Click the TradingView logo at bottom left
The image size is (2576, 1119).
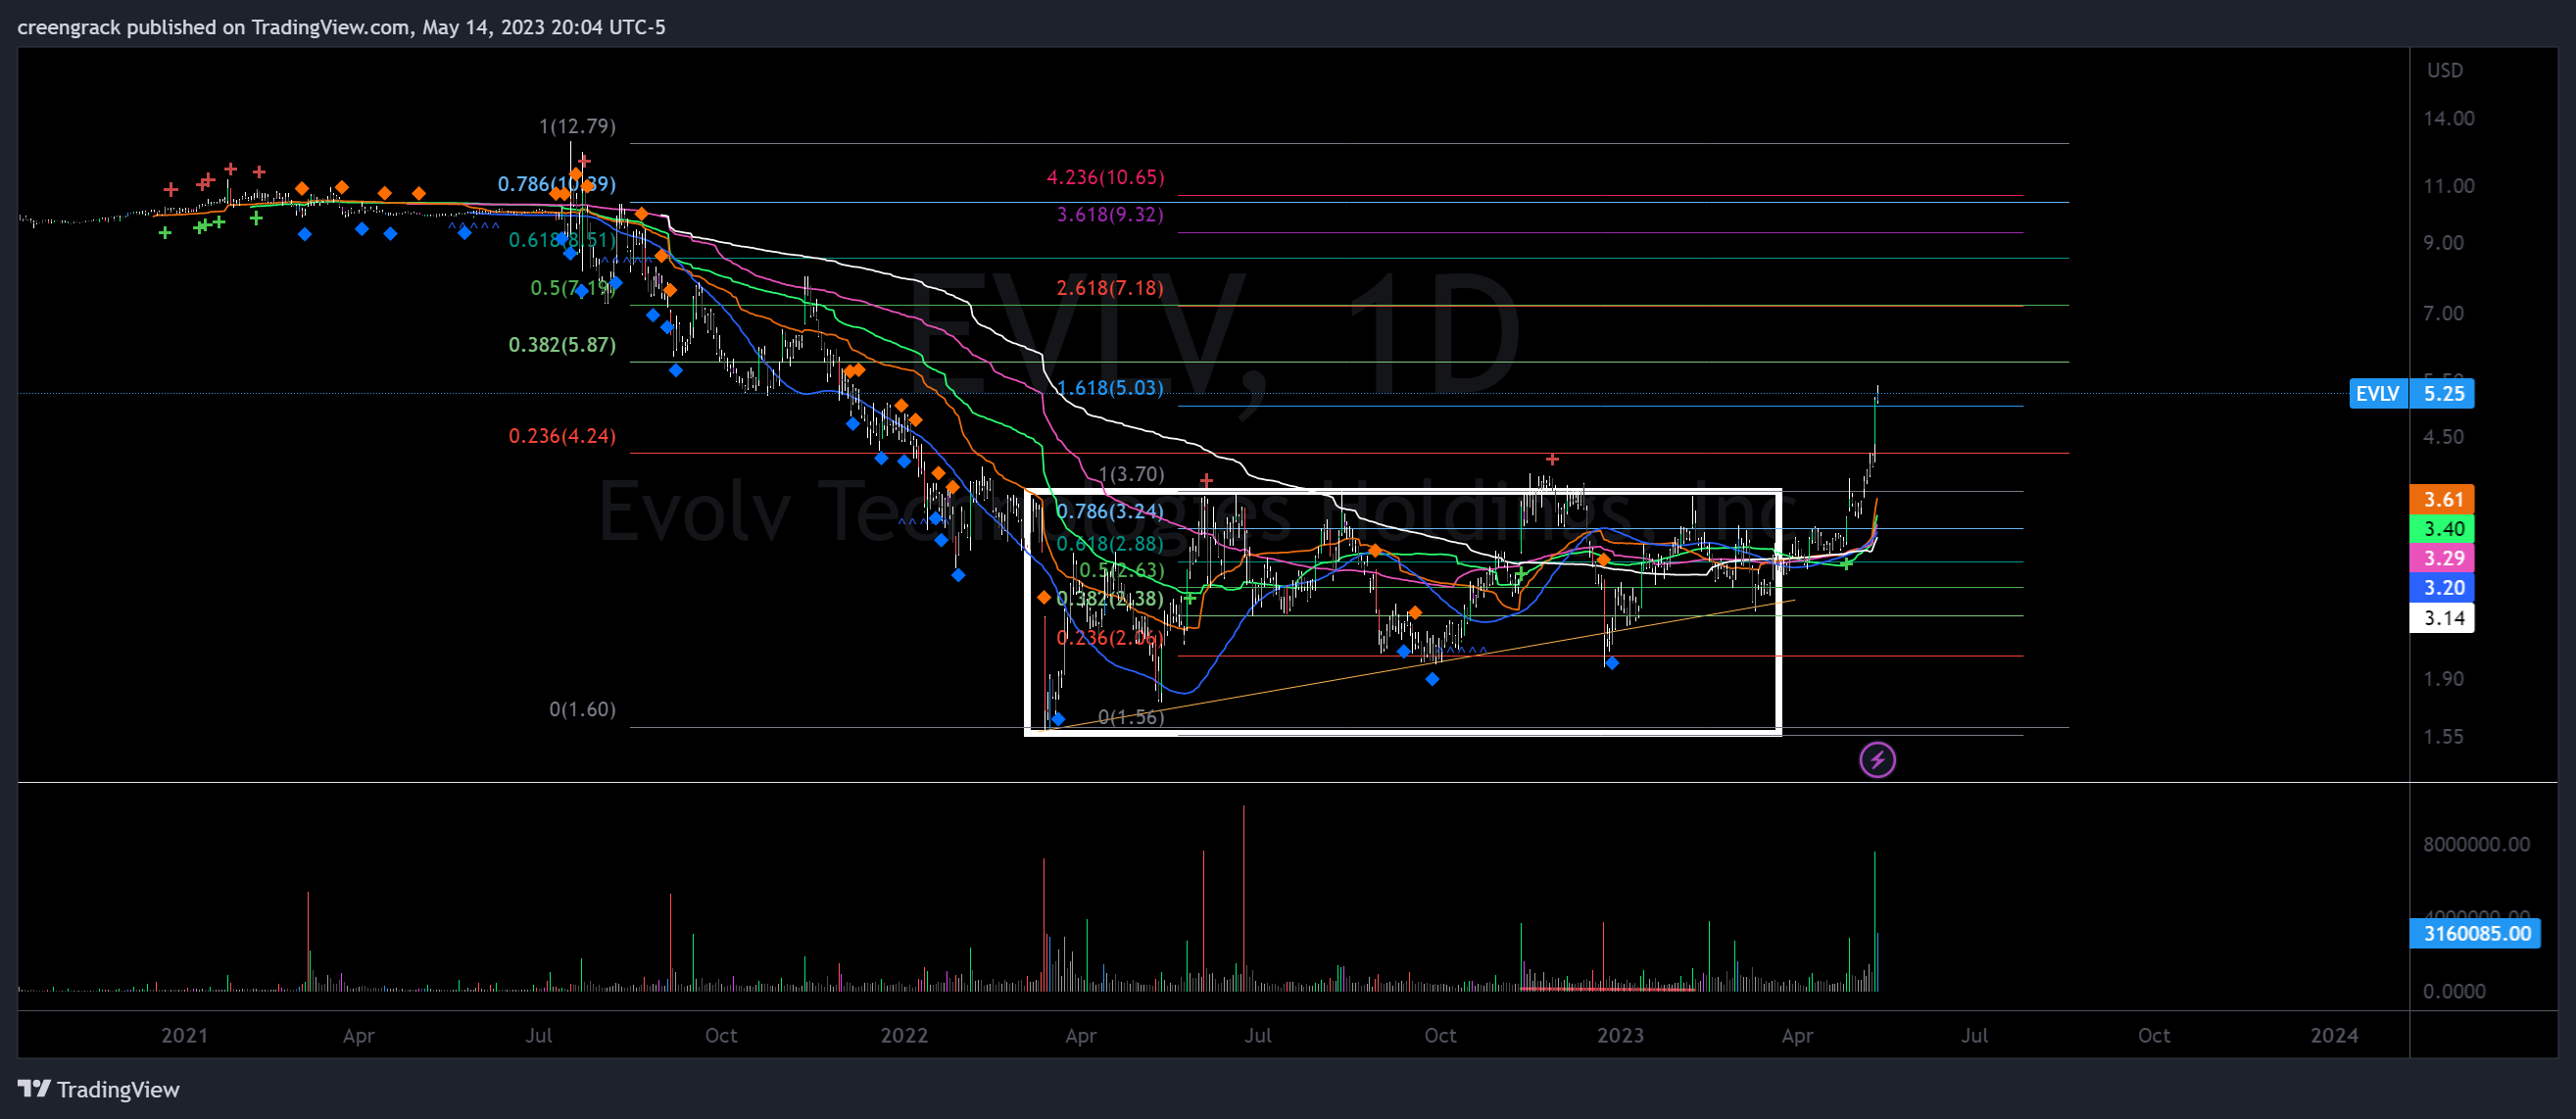pos(98,1089)
